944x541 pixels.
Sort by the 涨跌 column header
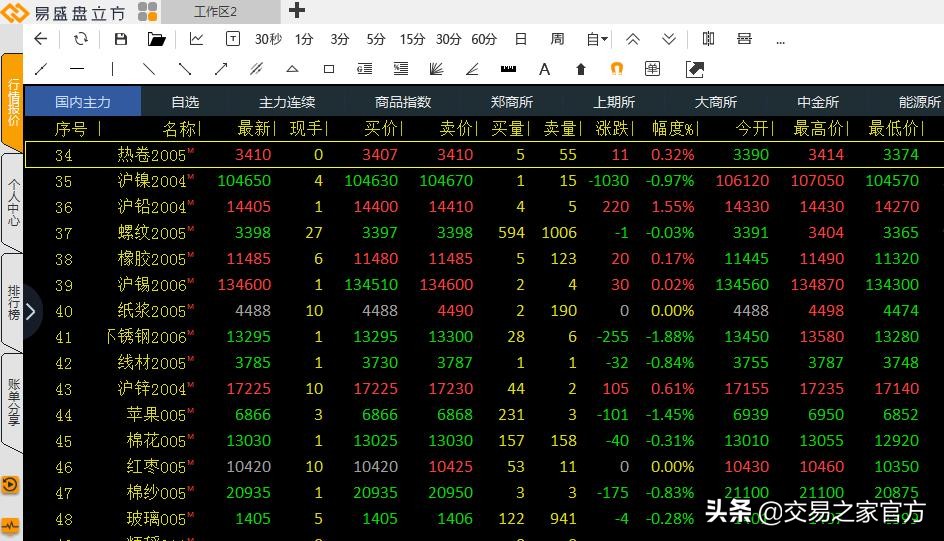coord(612,128)
